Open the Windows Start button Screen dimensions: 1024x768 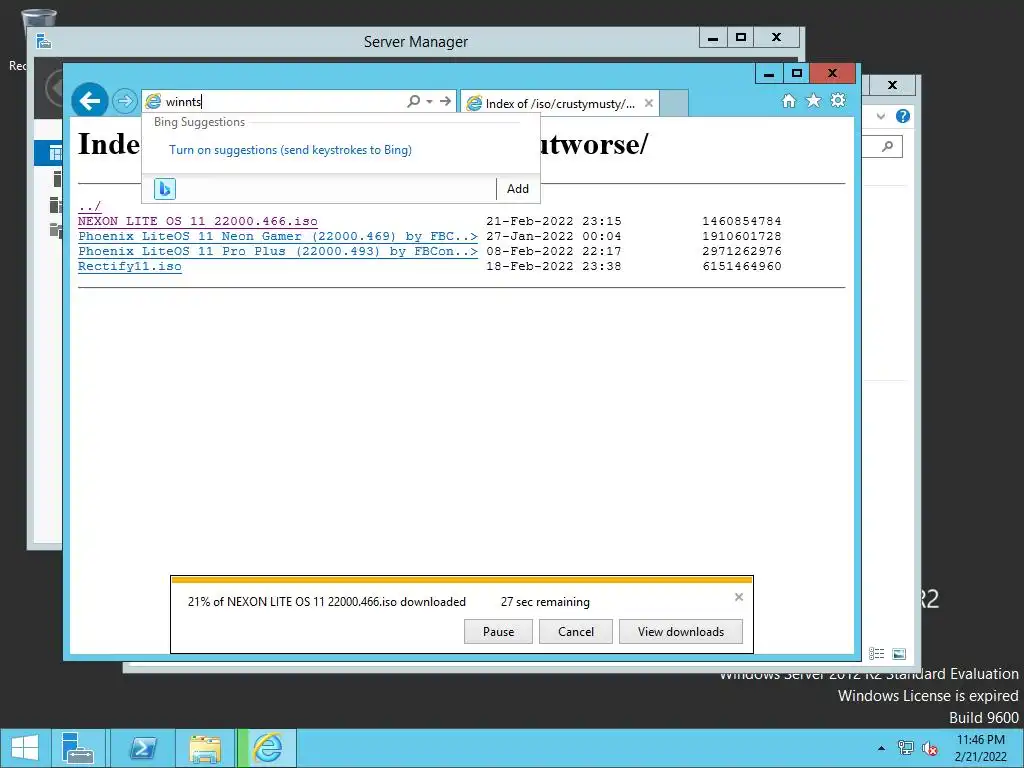pos(25,748)
